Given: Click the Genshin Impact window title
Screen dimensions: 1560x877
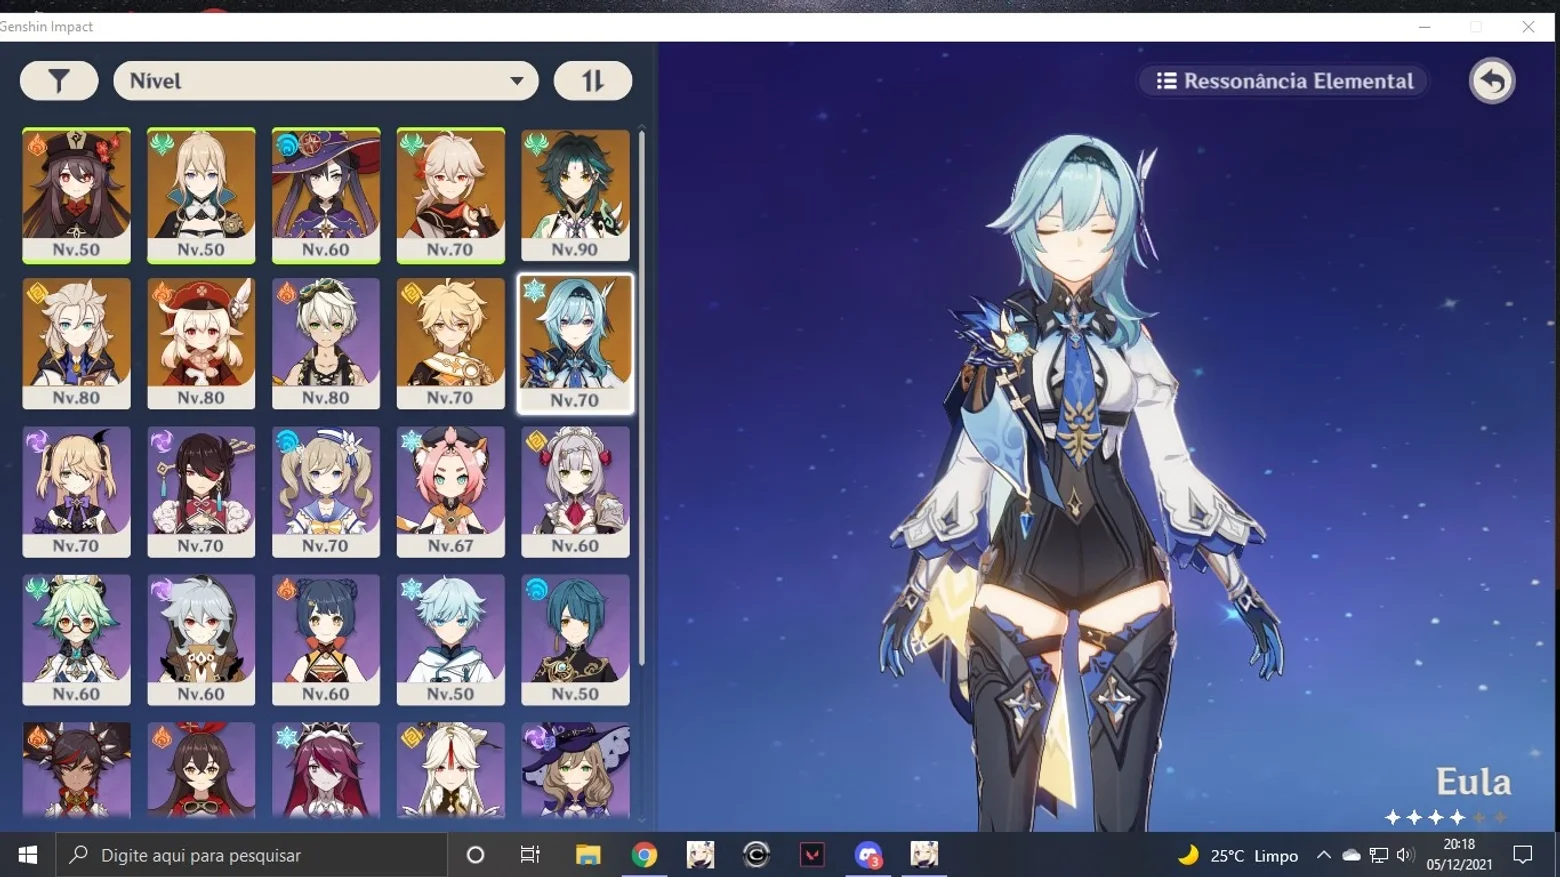Looking at the screenshot, I should (x=47, y=27).
